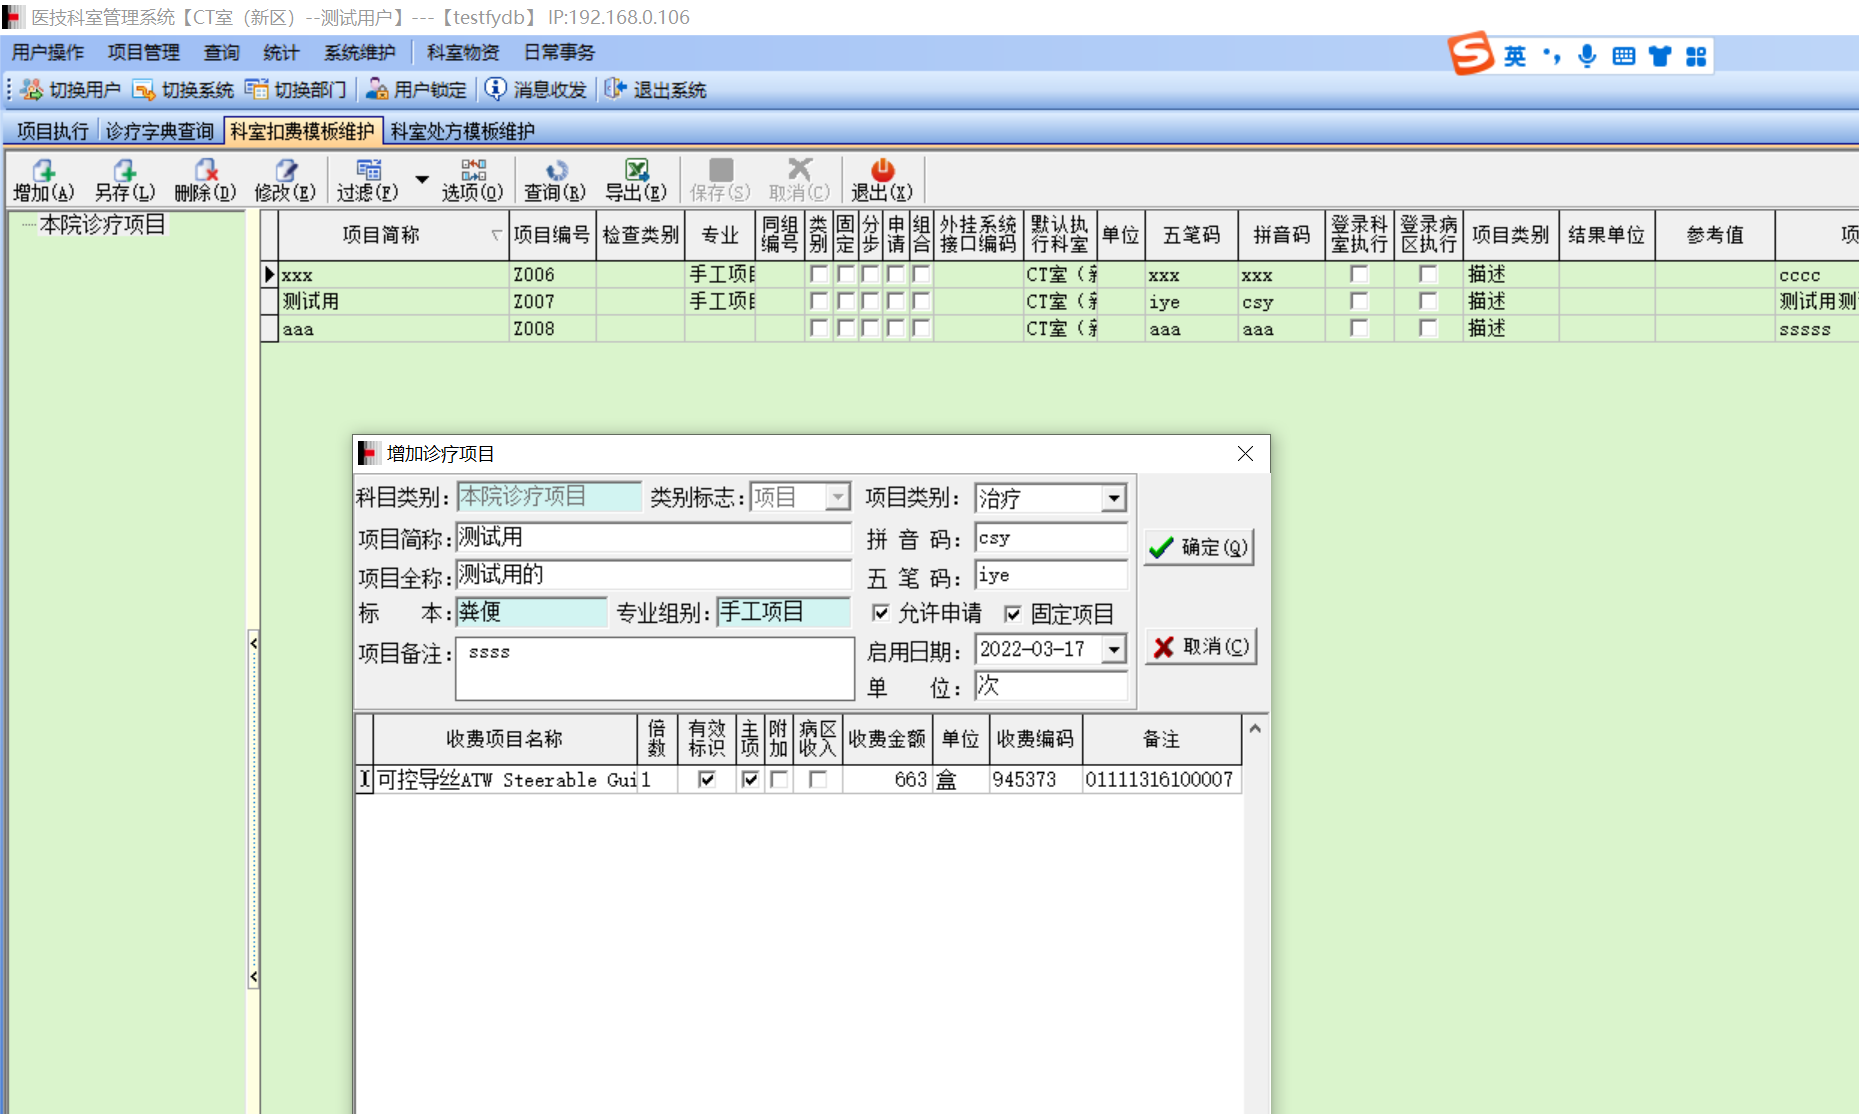Click the 取消(C) cancel icon in the toolbar
The image size is (1859, 1114).
coord(799,171)
